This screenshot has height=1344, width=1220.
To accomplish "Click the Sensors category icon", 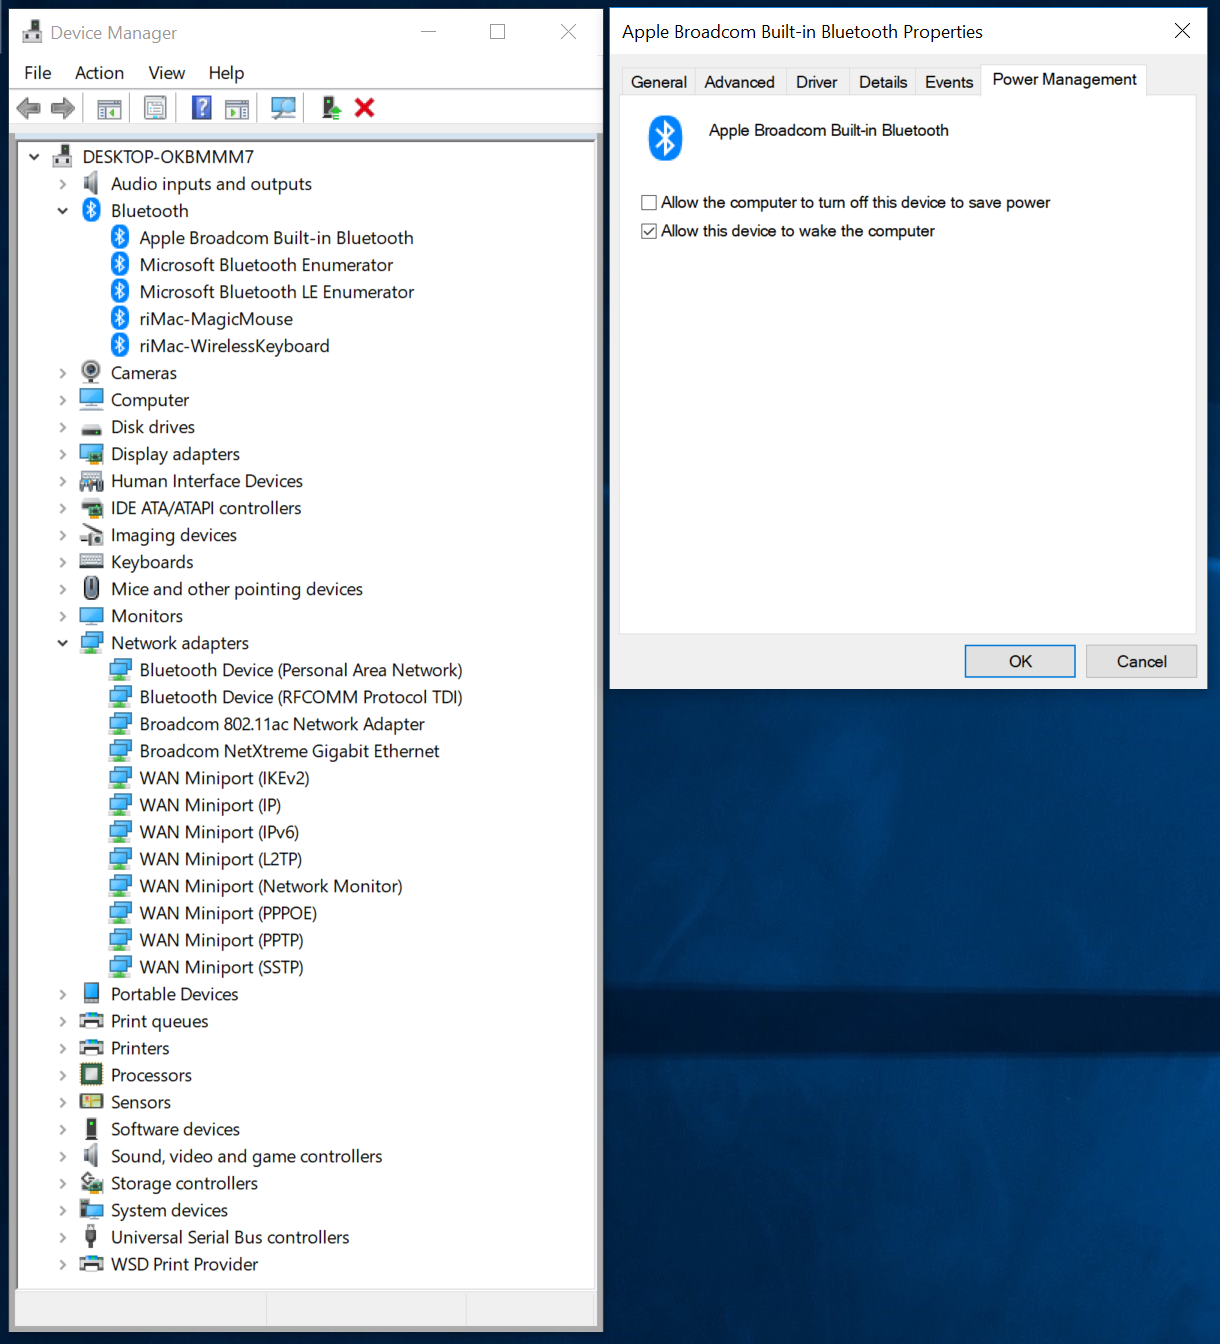I will 91,1101.
